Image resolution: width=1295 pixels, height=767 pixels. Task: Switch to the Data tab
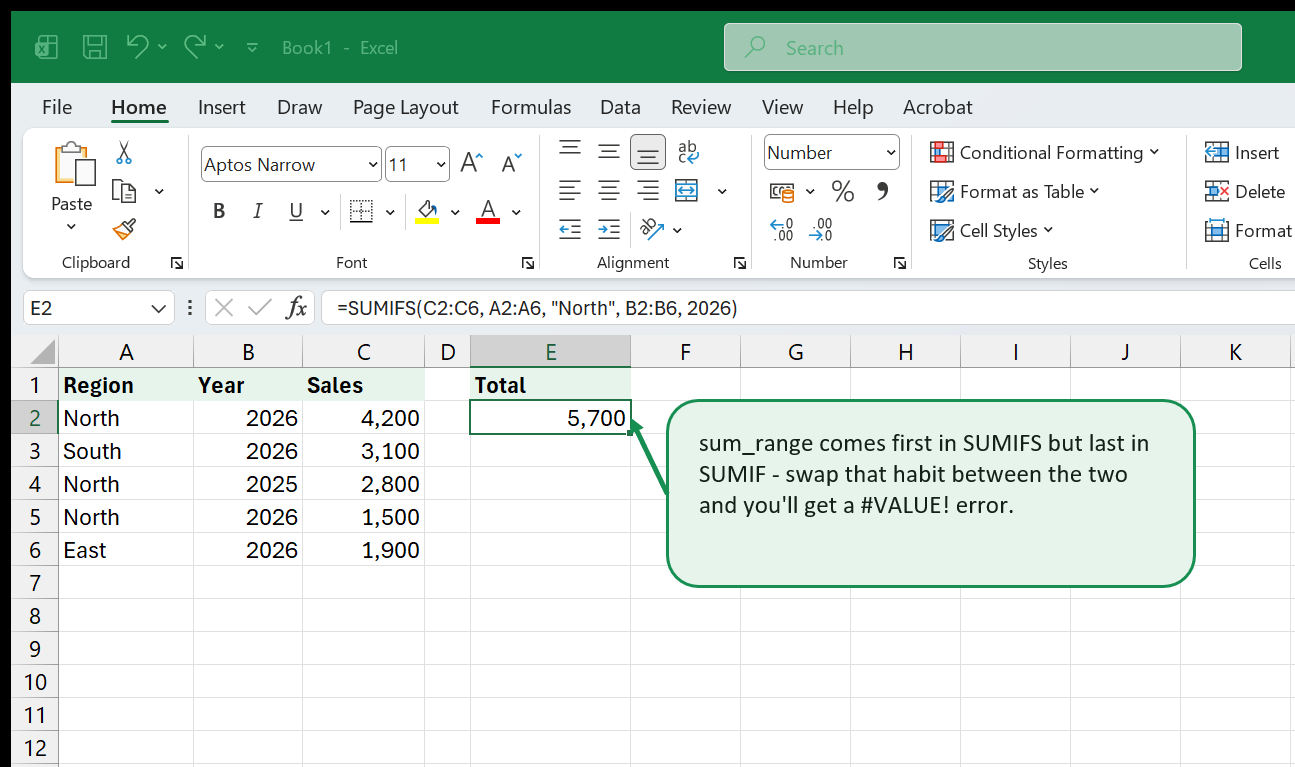coord(620,107)
